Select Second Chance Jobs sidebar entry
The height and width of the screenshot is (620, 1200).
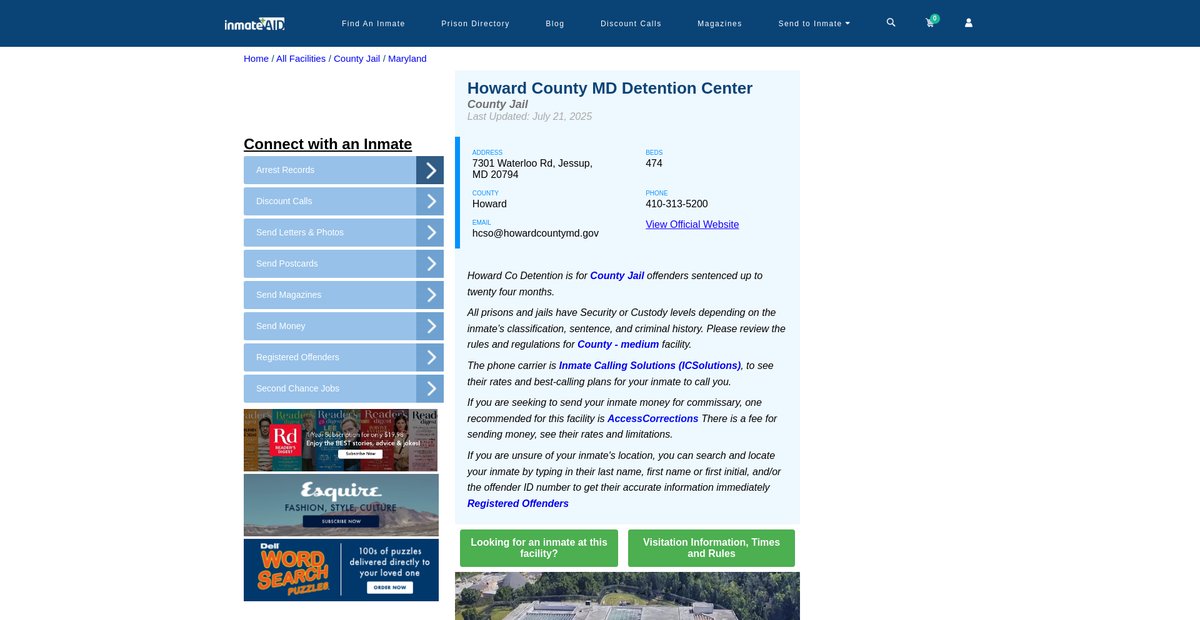point(330,389)
